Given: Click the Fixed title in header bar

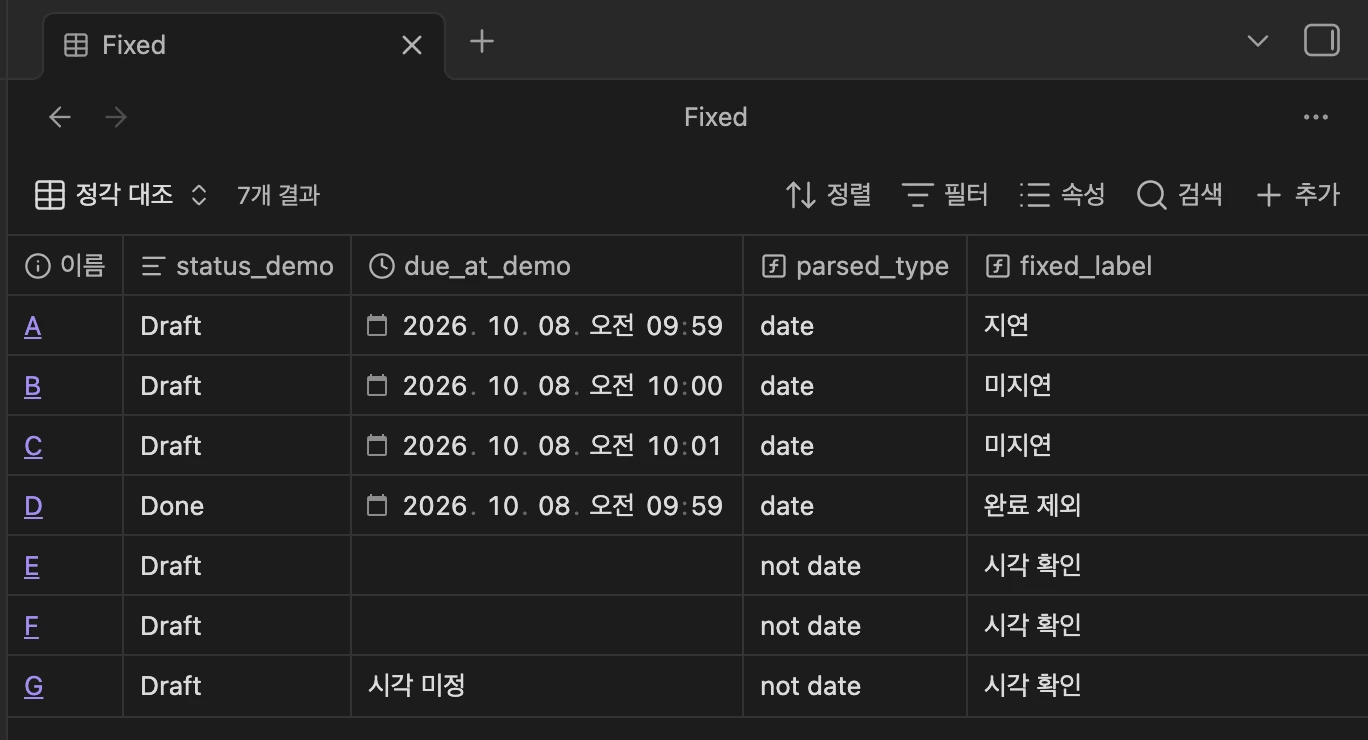Looking at the screenshot, I should pos(716,117).
